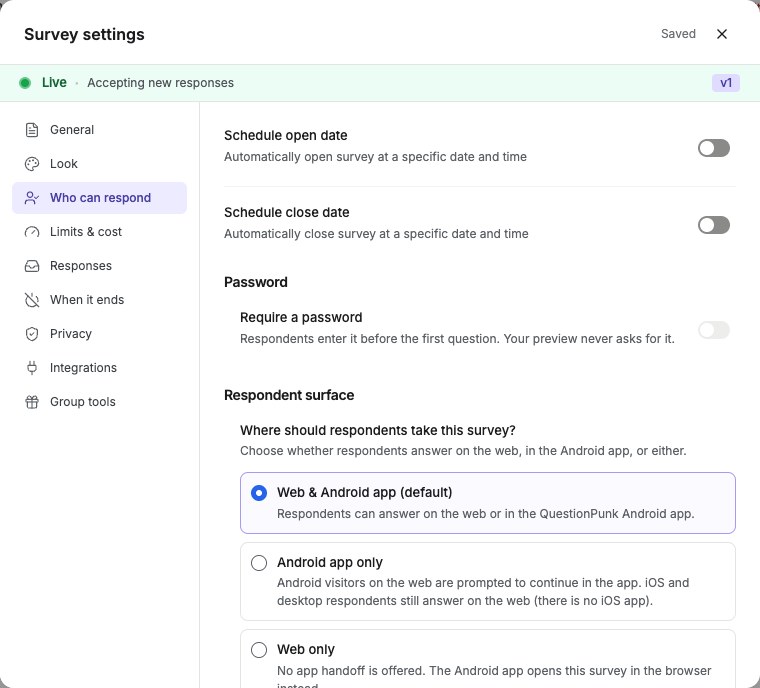The width and height of the screenshot is (760, 688).
Task: Select the Who can respond section
Action: click(x=99, y=198)
